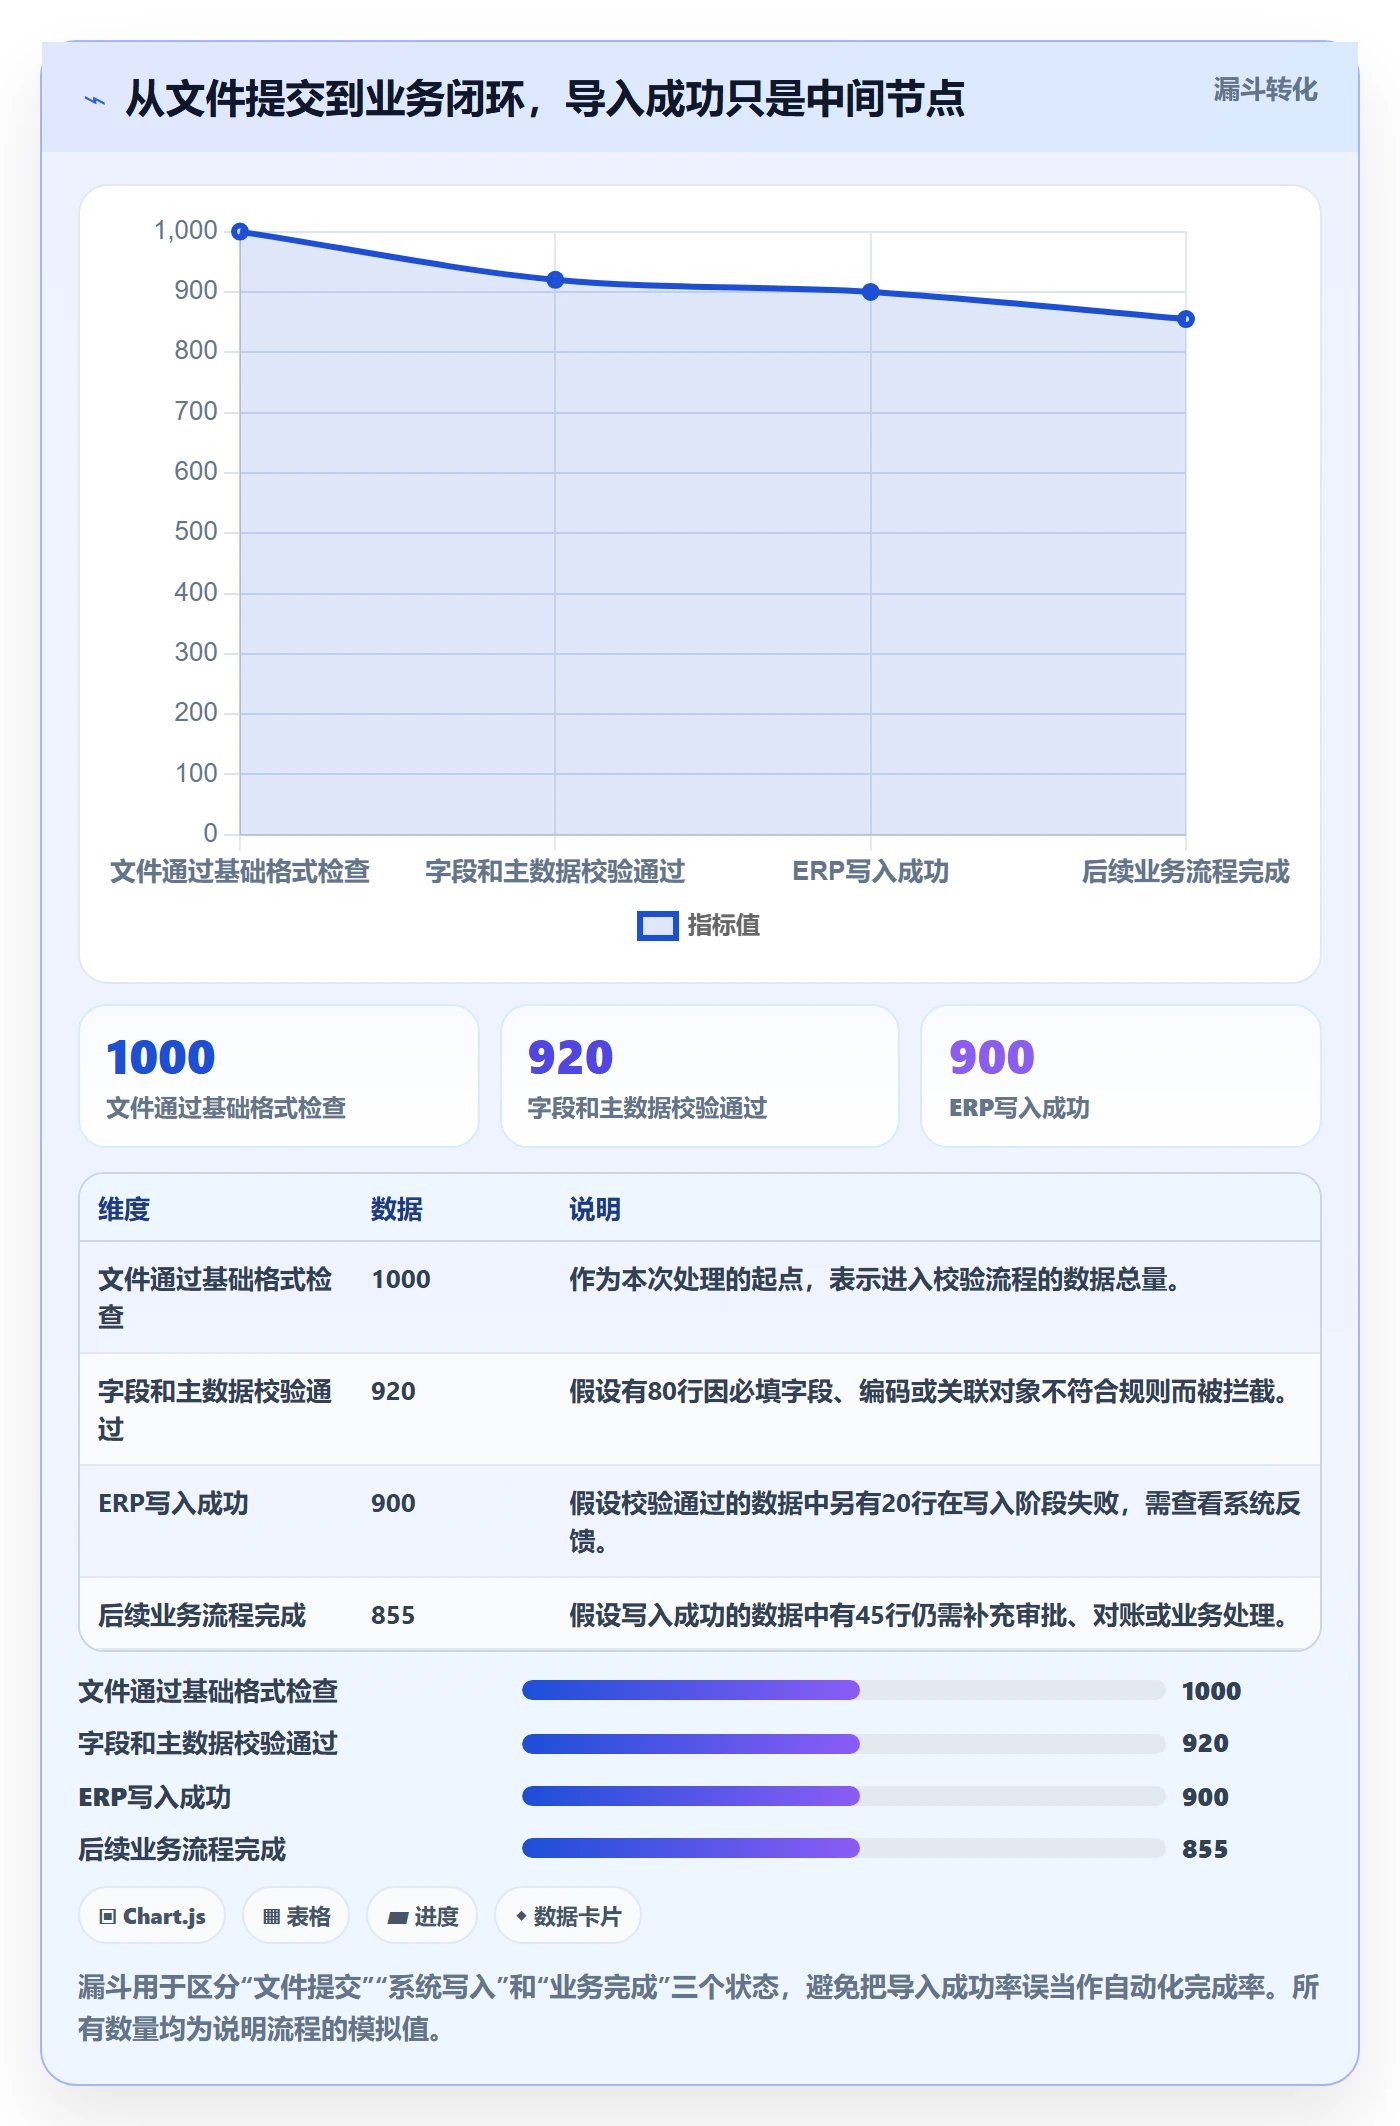Click table cell 文件通过基础格式检查
The image size is (1400, 2126).
click(215, 1298)
